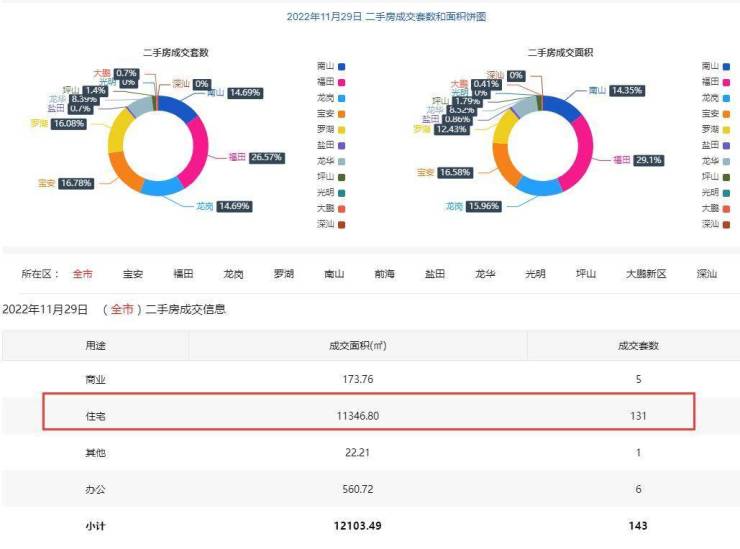Viewport: 740px width, 549px height.
Task: Click 大鹏 legend icon in left chart
Action: pos(341,209)
